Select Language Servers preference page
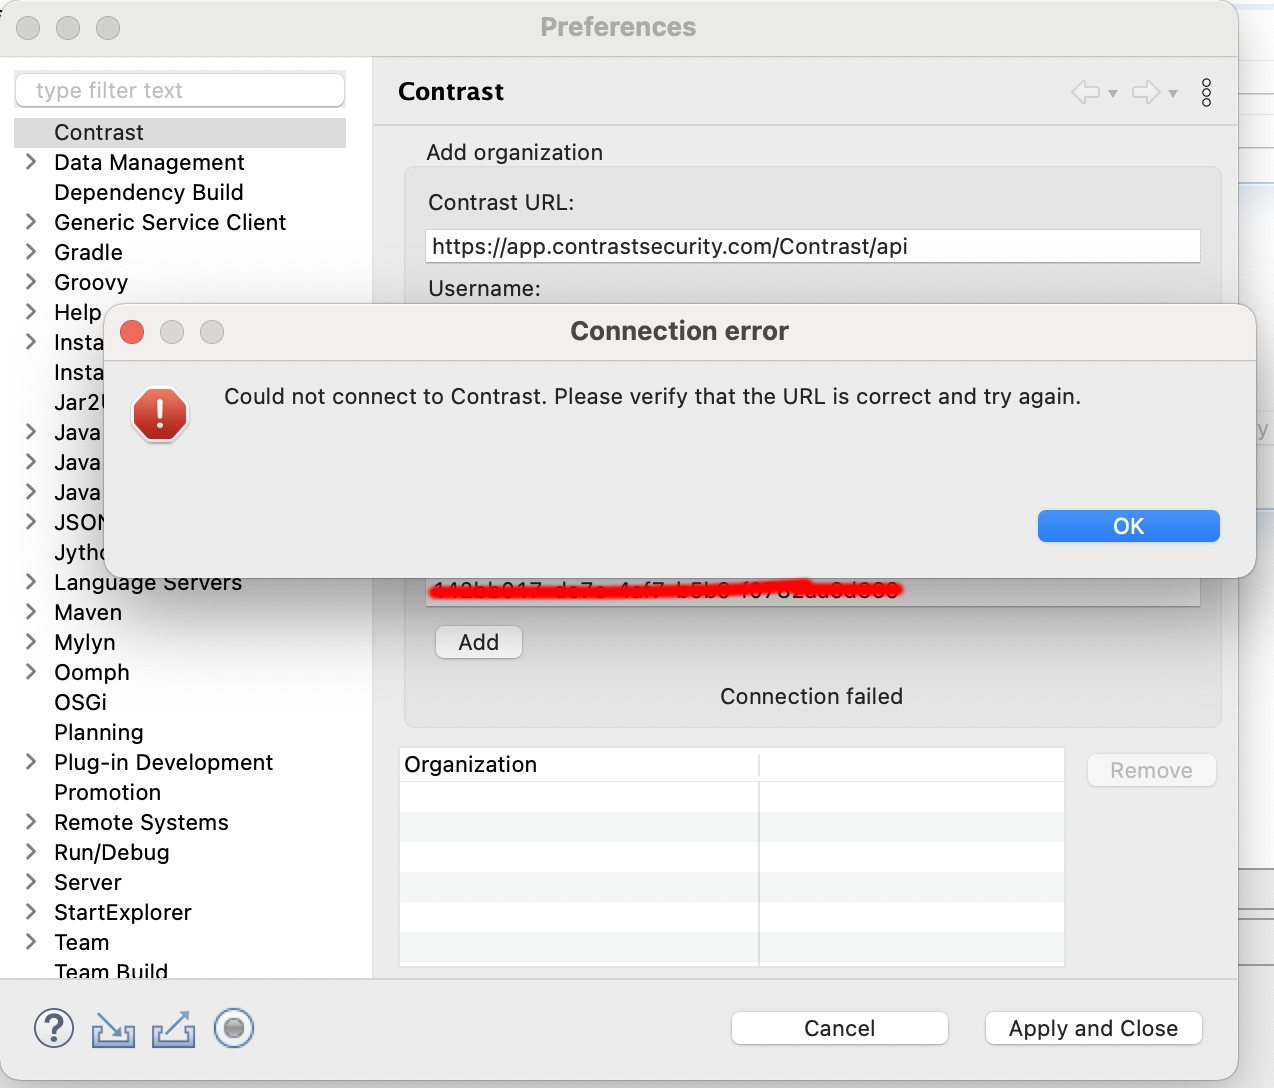Viewport: 1274px width, 1088px height. coord(148,584)
